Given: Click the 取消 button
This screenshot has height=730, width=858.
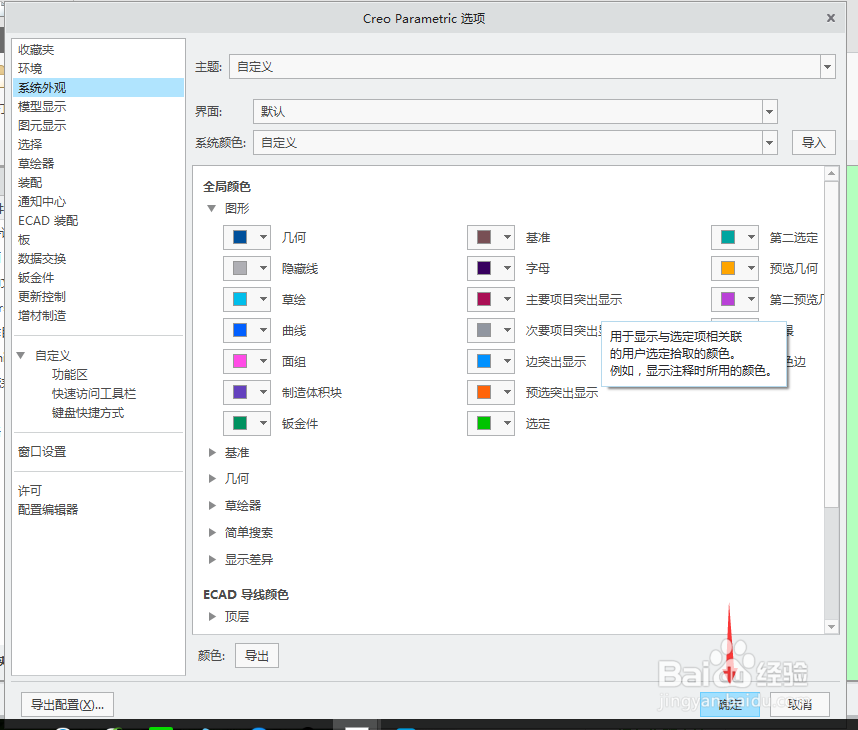Looking at the screenshot, I should [x=800, y=704].
